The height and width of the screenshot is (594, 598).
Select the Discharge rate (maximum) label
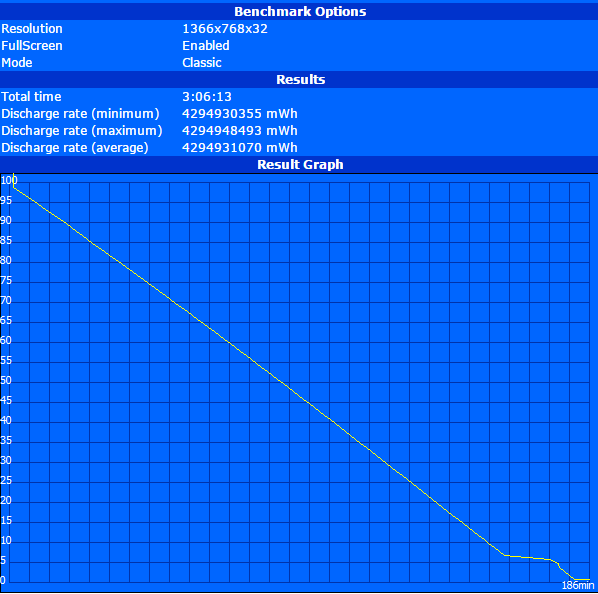(82, 131)
